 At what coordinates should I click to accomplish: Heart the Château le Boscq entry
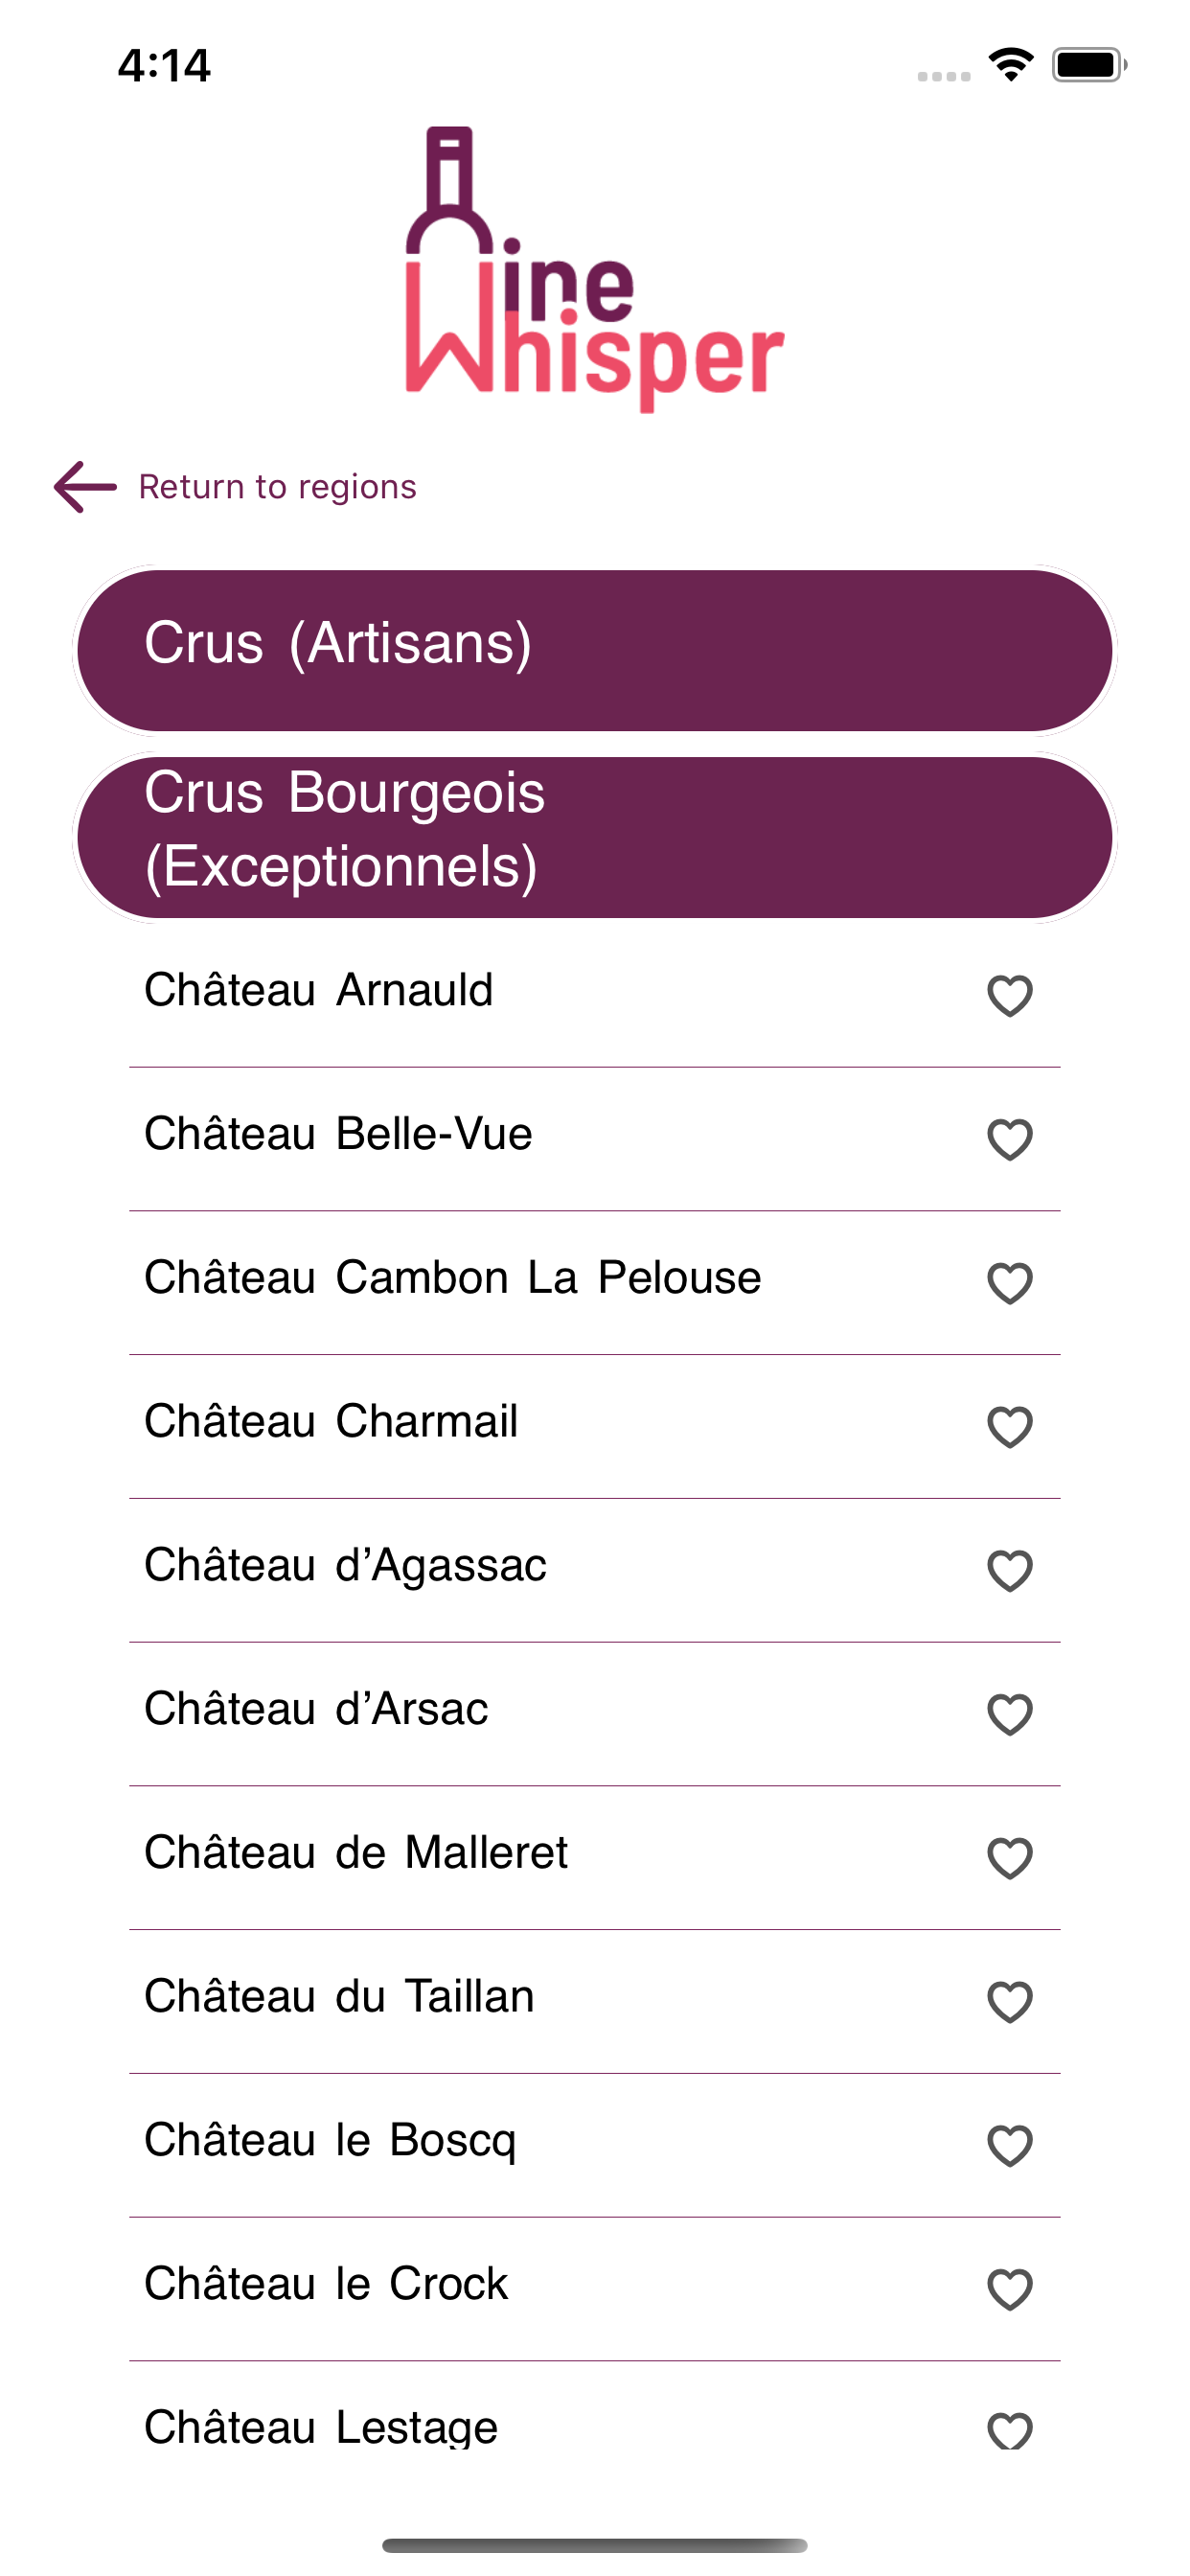click(1009, 2145)
